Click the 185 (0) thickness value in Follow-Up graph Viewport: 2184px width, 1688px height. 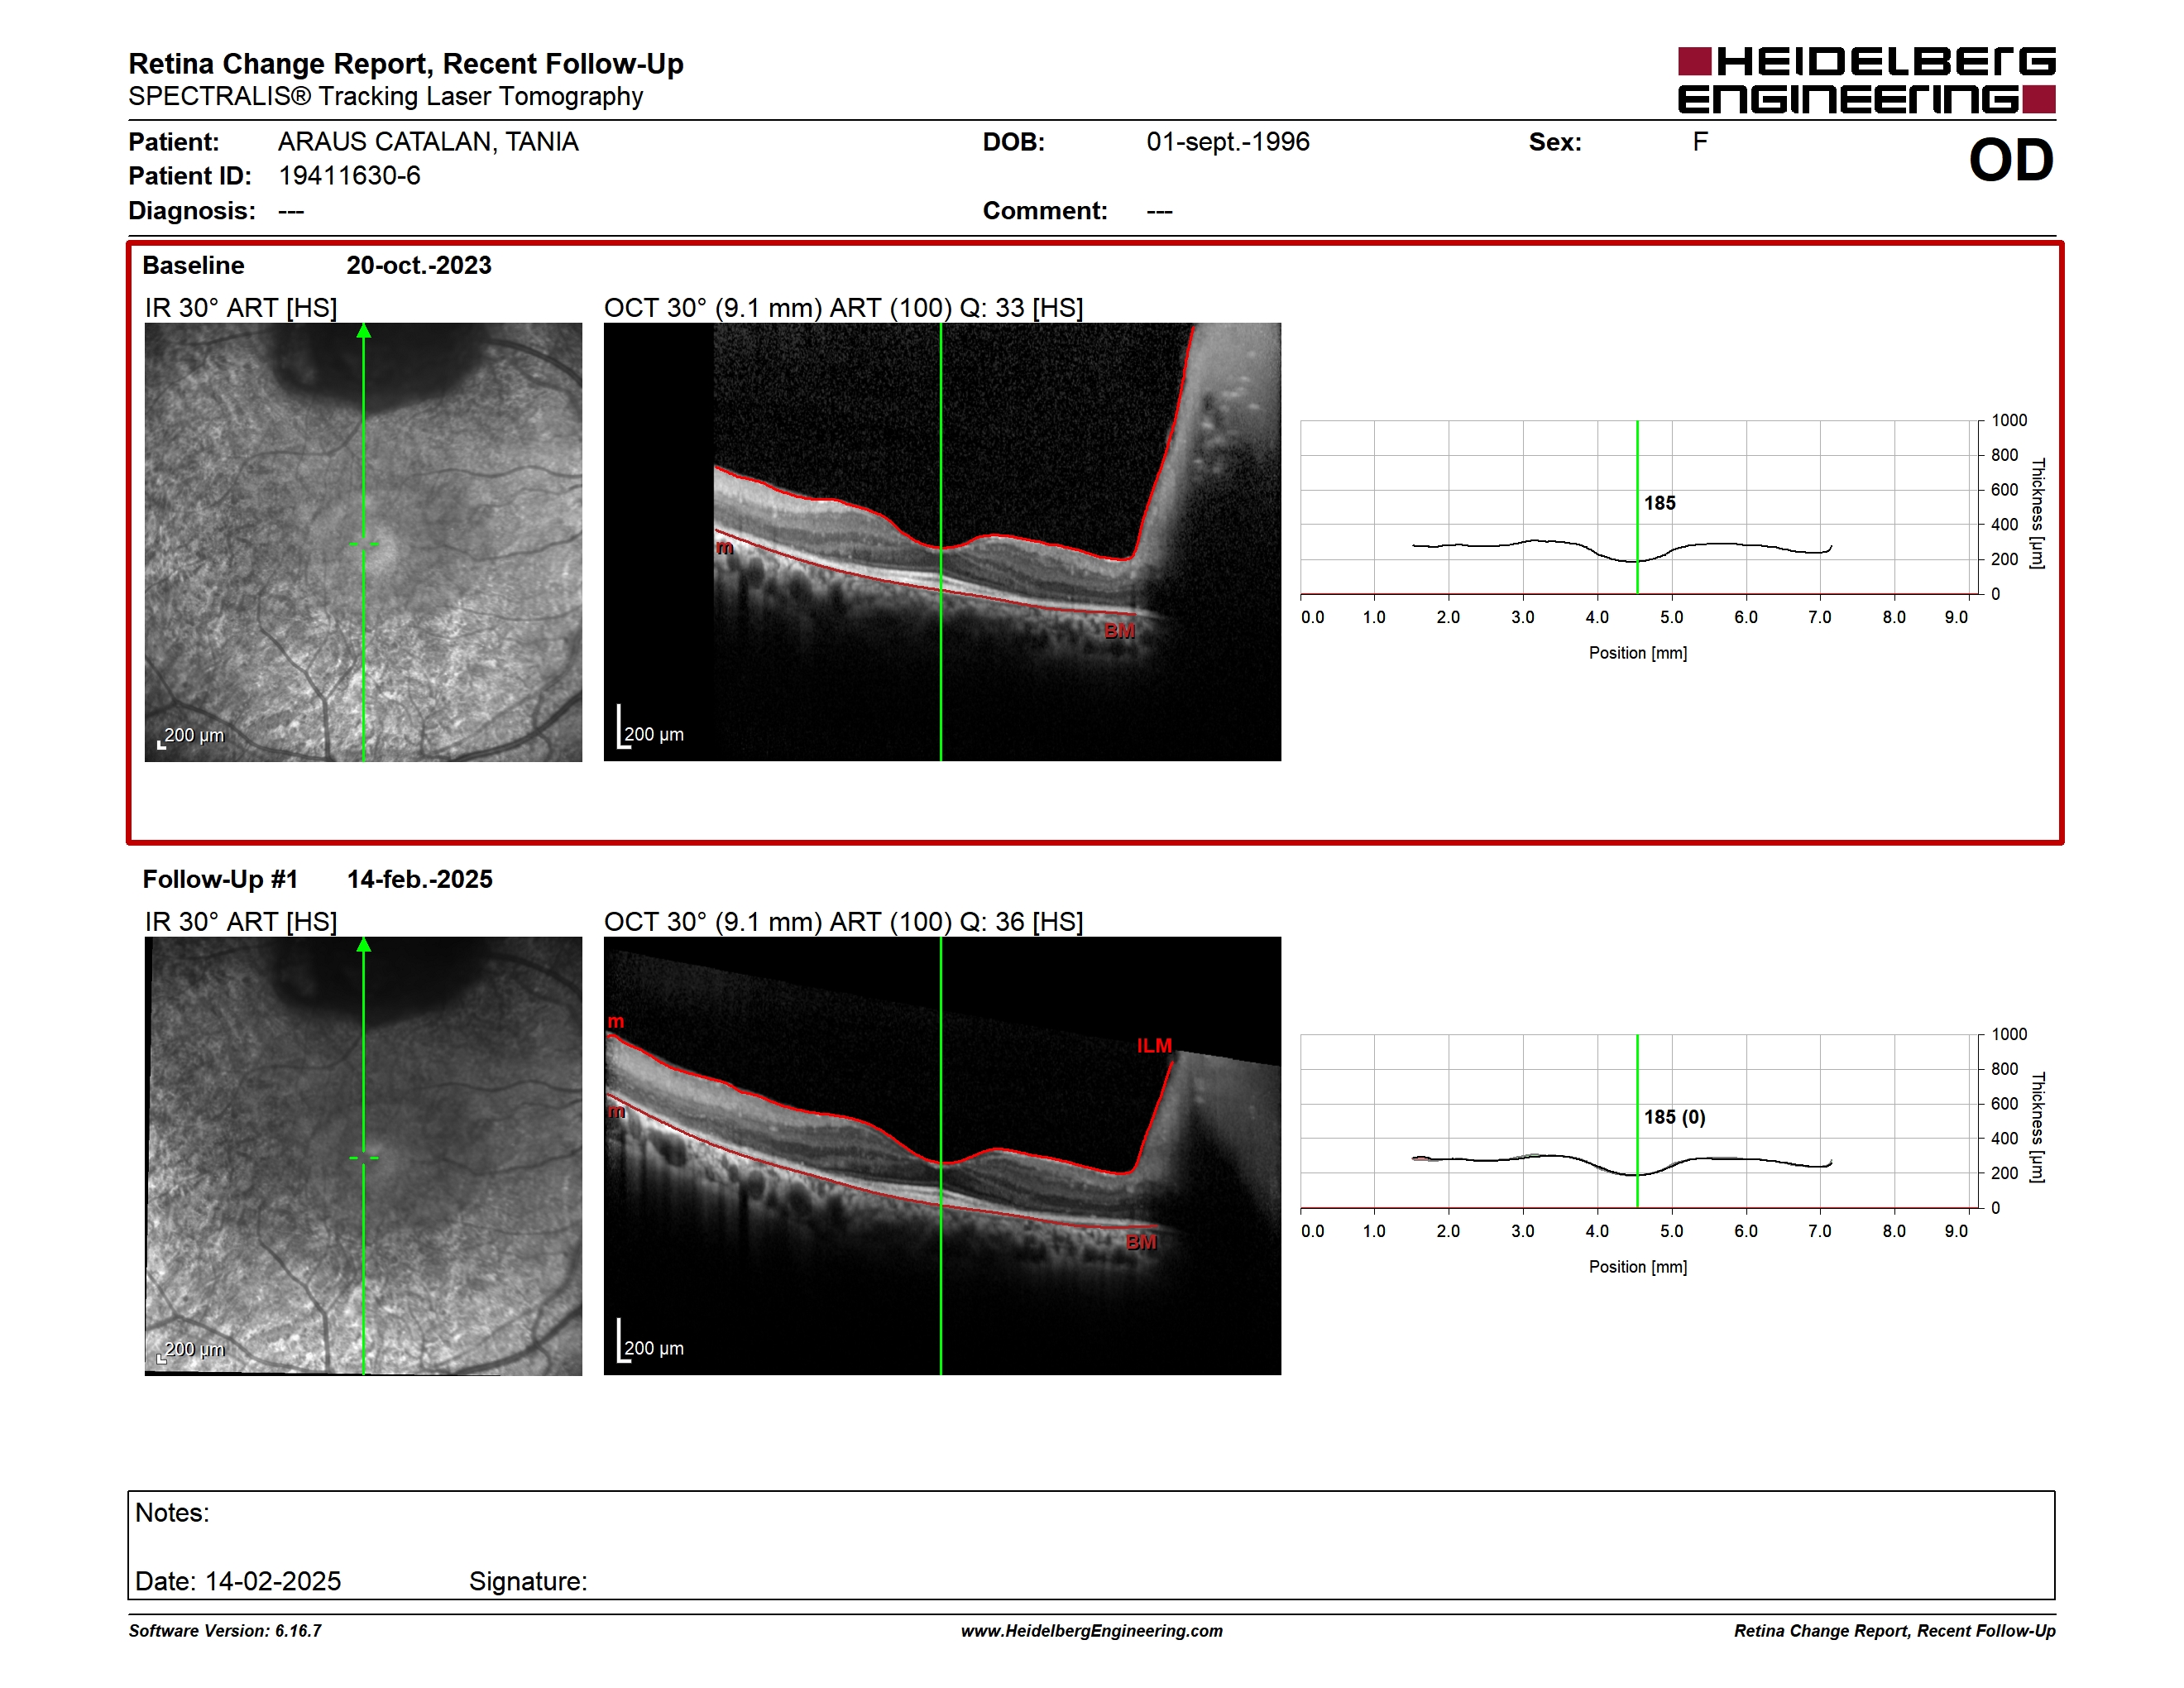click(x=1675, y=1117)
